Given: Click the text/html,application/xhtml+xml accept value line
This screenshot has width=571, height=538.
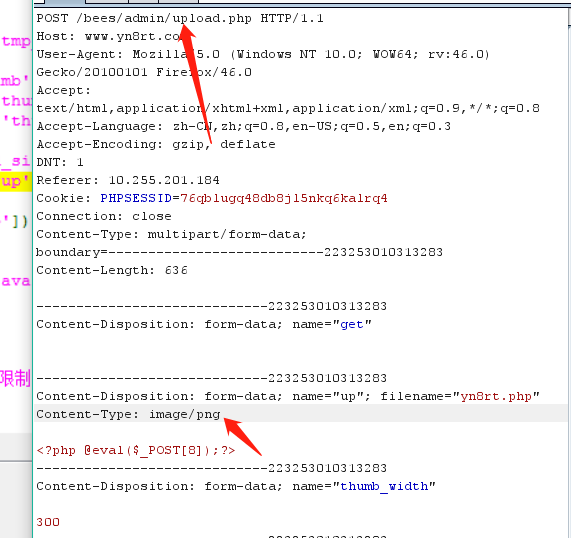Looking at the screenshot, I should [x=288, y=108].
